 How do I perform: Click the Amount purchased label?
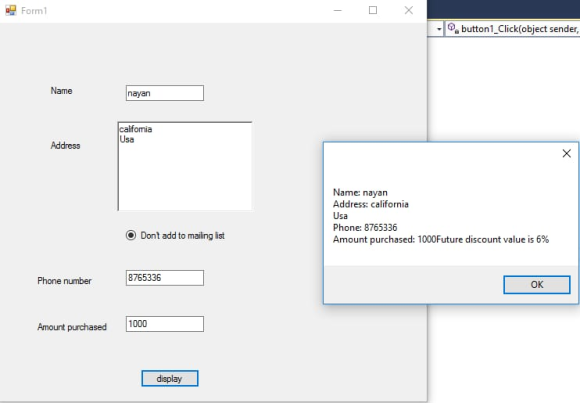point(72,327)
